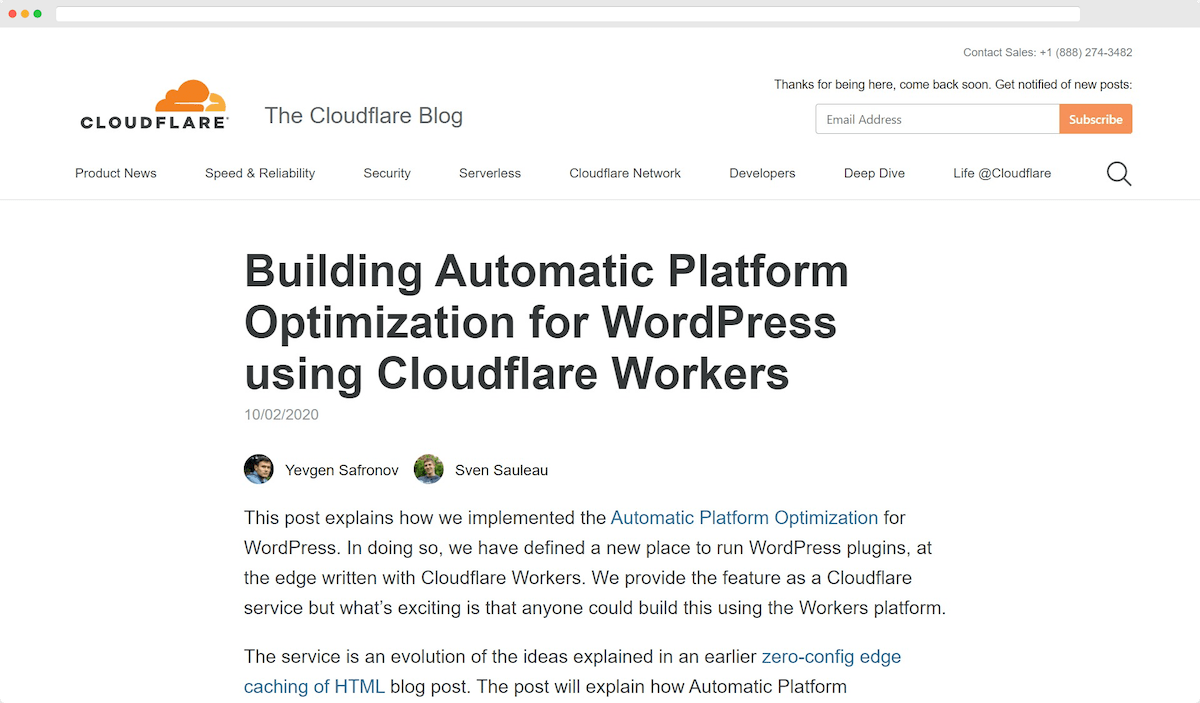The width and height of the screenshot is (1200, 703).
Task: Click Sven Sauleau's avatar photo
Action: click(428, 469)
